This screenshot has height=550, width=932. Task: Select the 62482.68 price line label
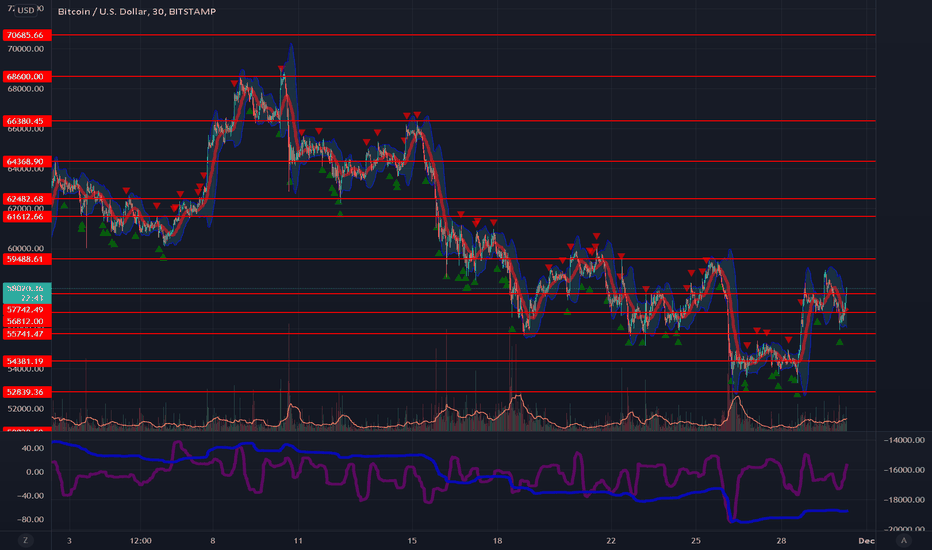[27, 199]
